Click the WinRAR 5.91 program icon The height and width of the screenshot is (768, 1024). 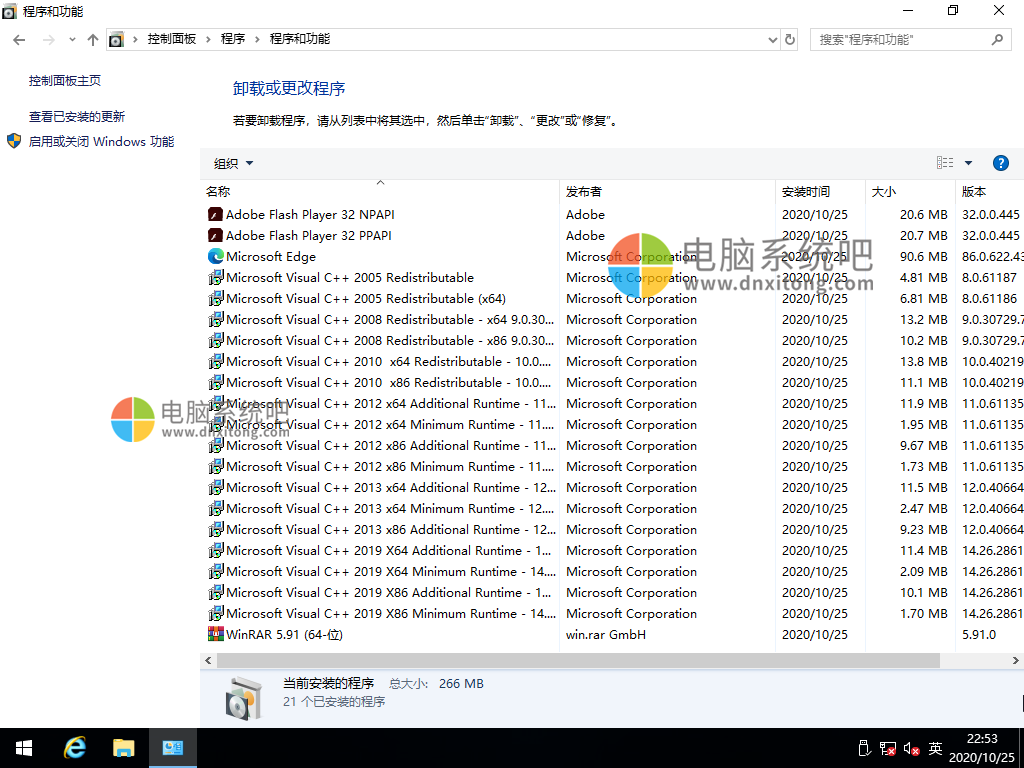[215, 634]
